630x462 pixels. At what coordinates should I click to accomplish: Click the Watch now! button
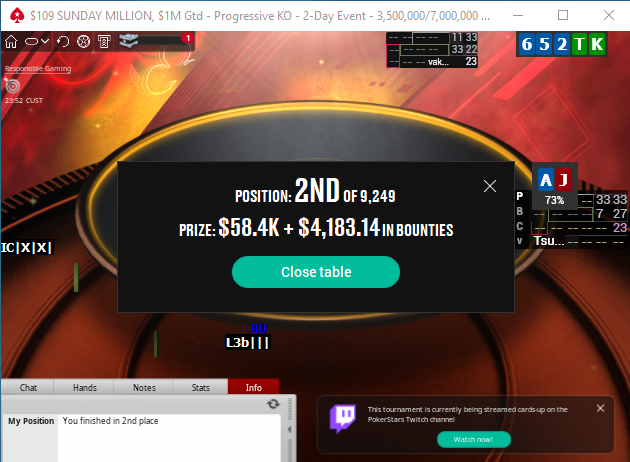pyautogui.click(x=474, y=440)
